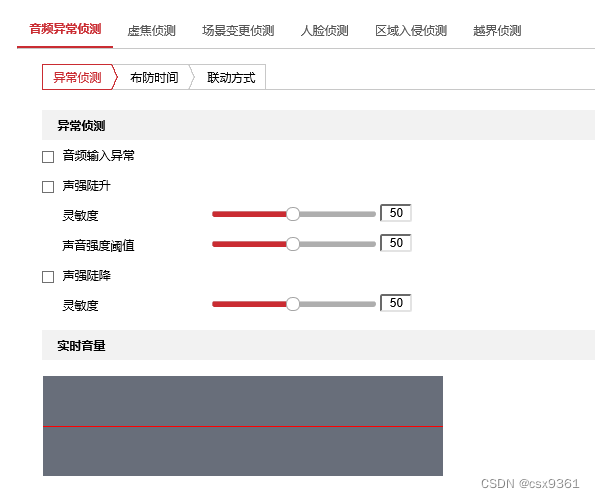The height and width of the screenshot is (498, 595).
Task: Switch to the 布防时间 step
Action: pyautogui.click(x=154, y=77)
